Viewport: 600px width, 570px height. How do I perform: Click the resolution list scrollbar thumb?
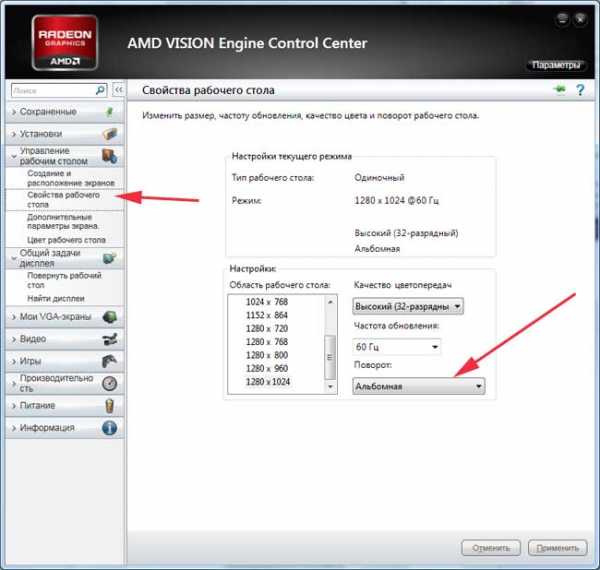[330, 357]
